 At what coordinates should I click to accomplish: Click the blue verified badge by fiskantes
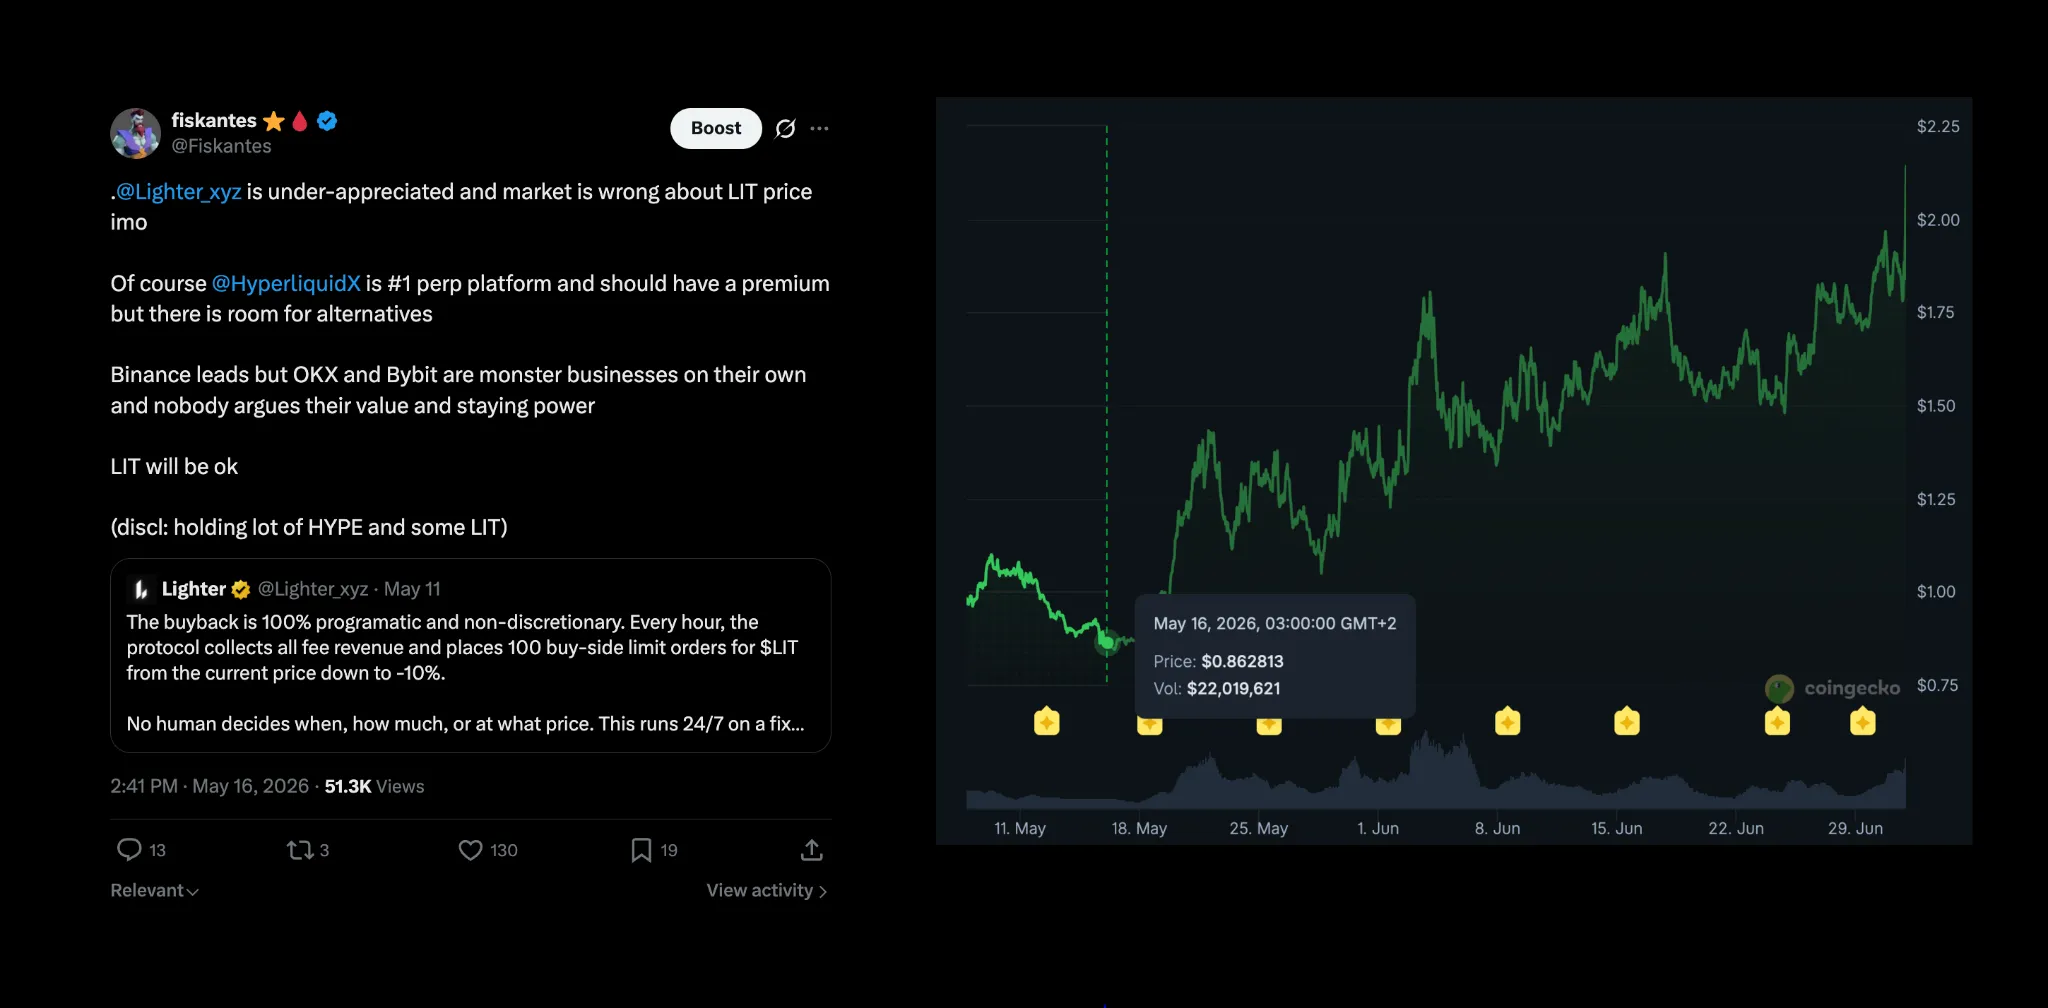tap(327, 121)
